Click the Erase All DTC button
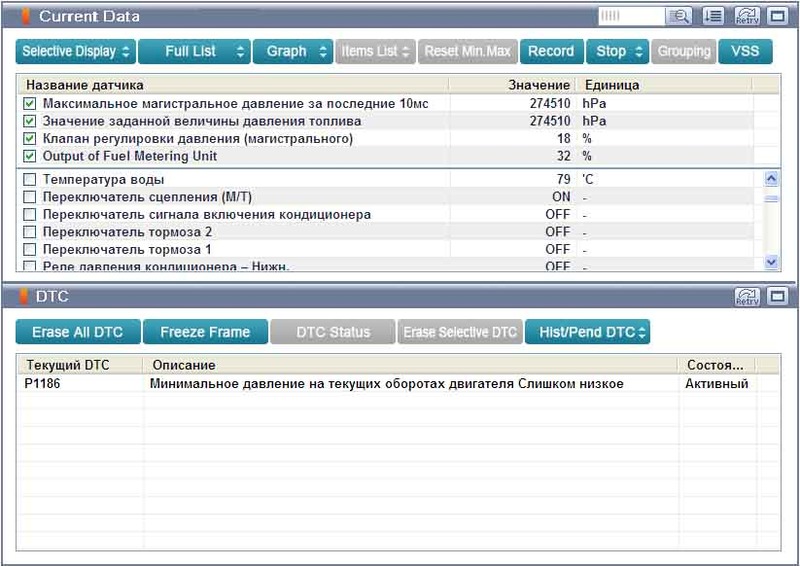Screen dimensions: 800x566 (x=78, y=332)
